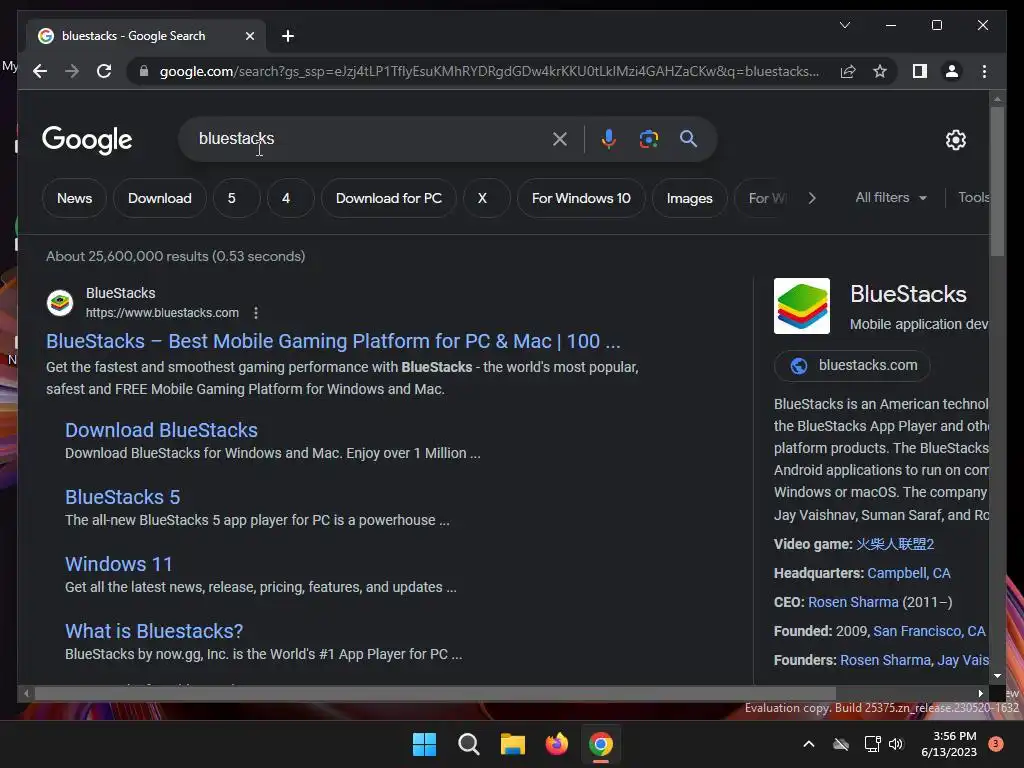Image resolution: width=1024 pixels, height=768 pixels.
Task: Open volume control in tray
Action: tap(896, 744)
